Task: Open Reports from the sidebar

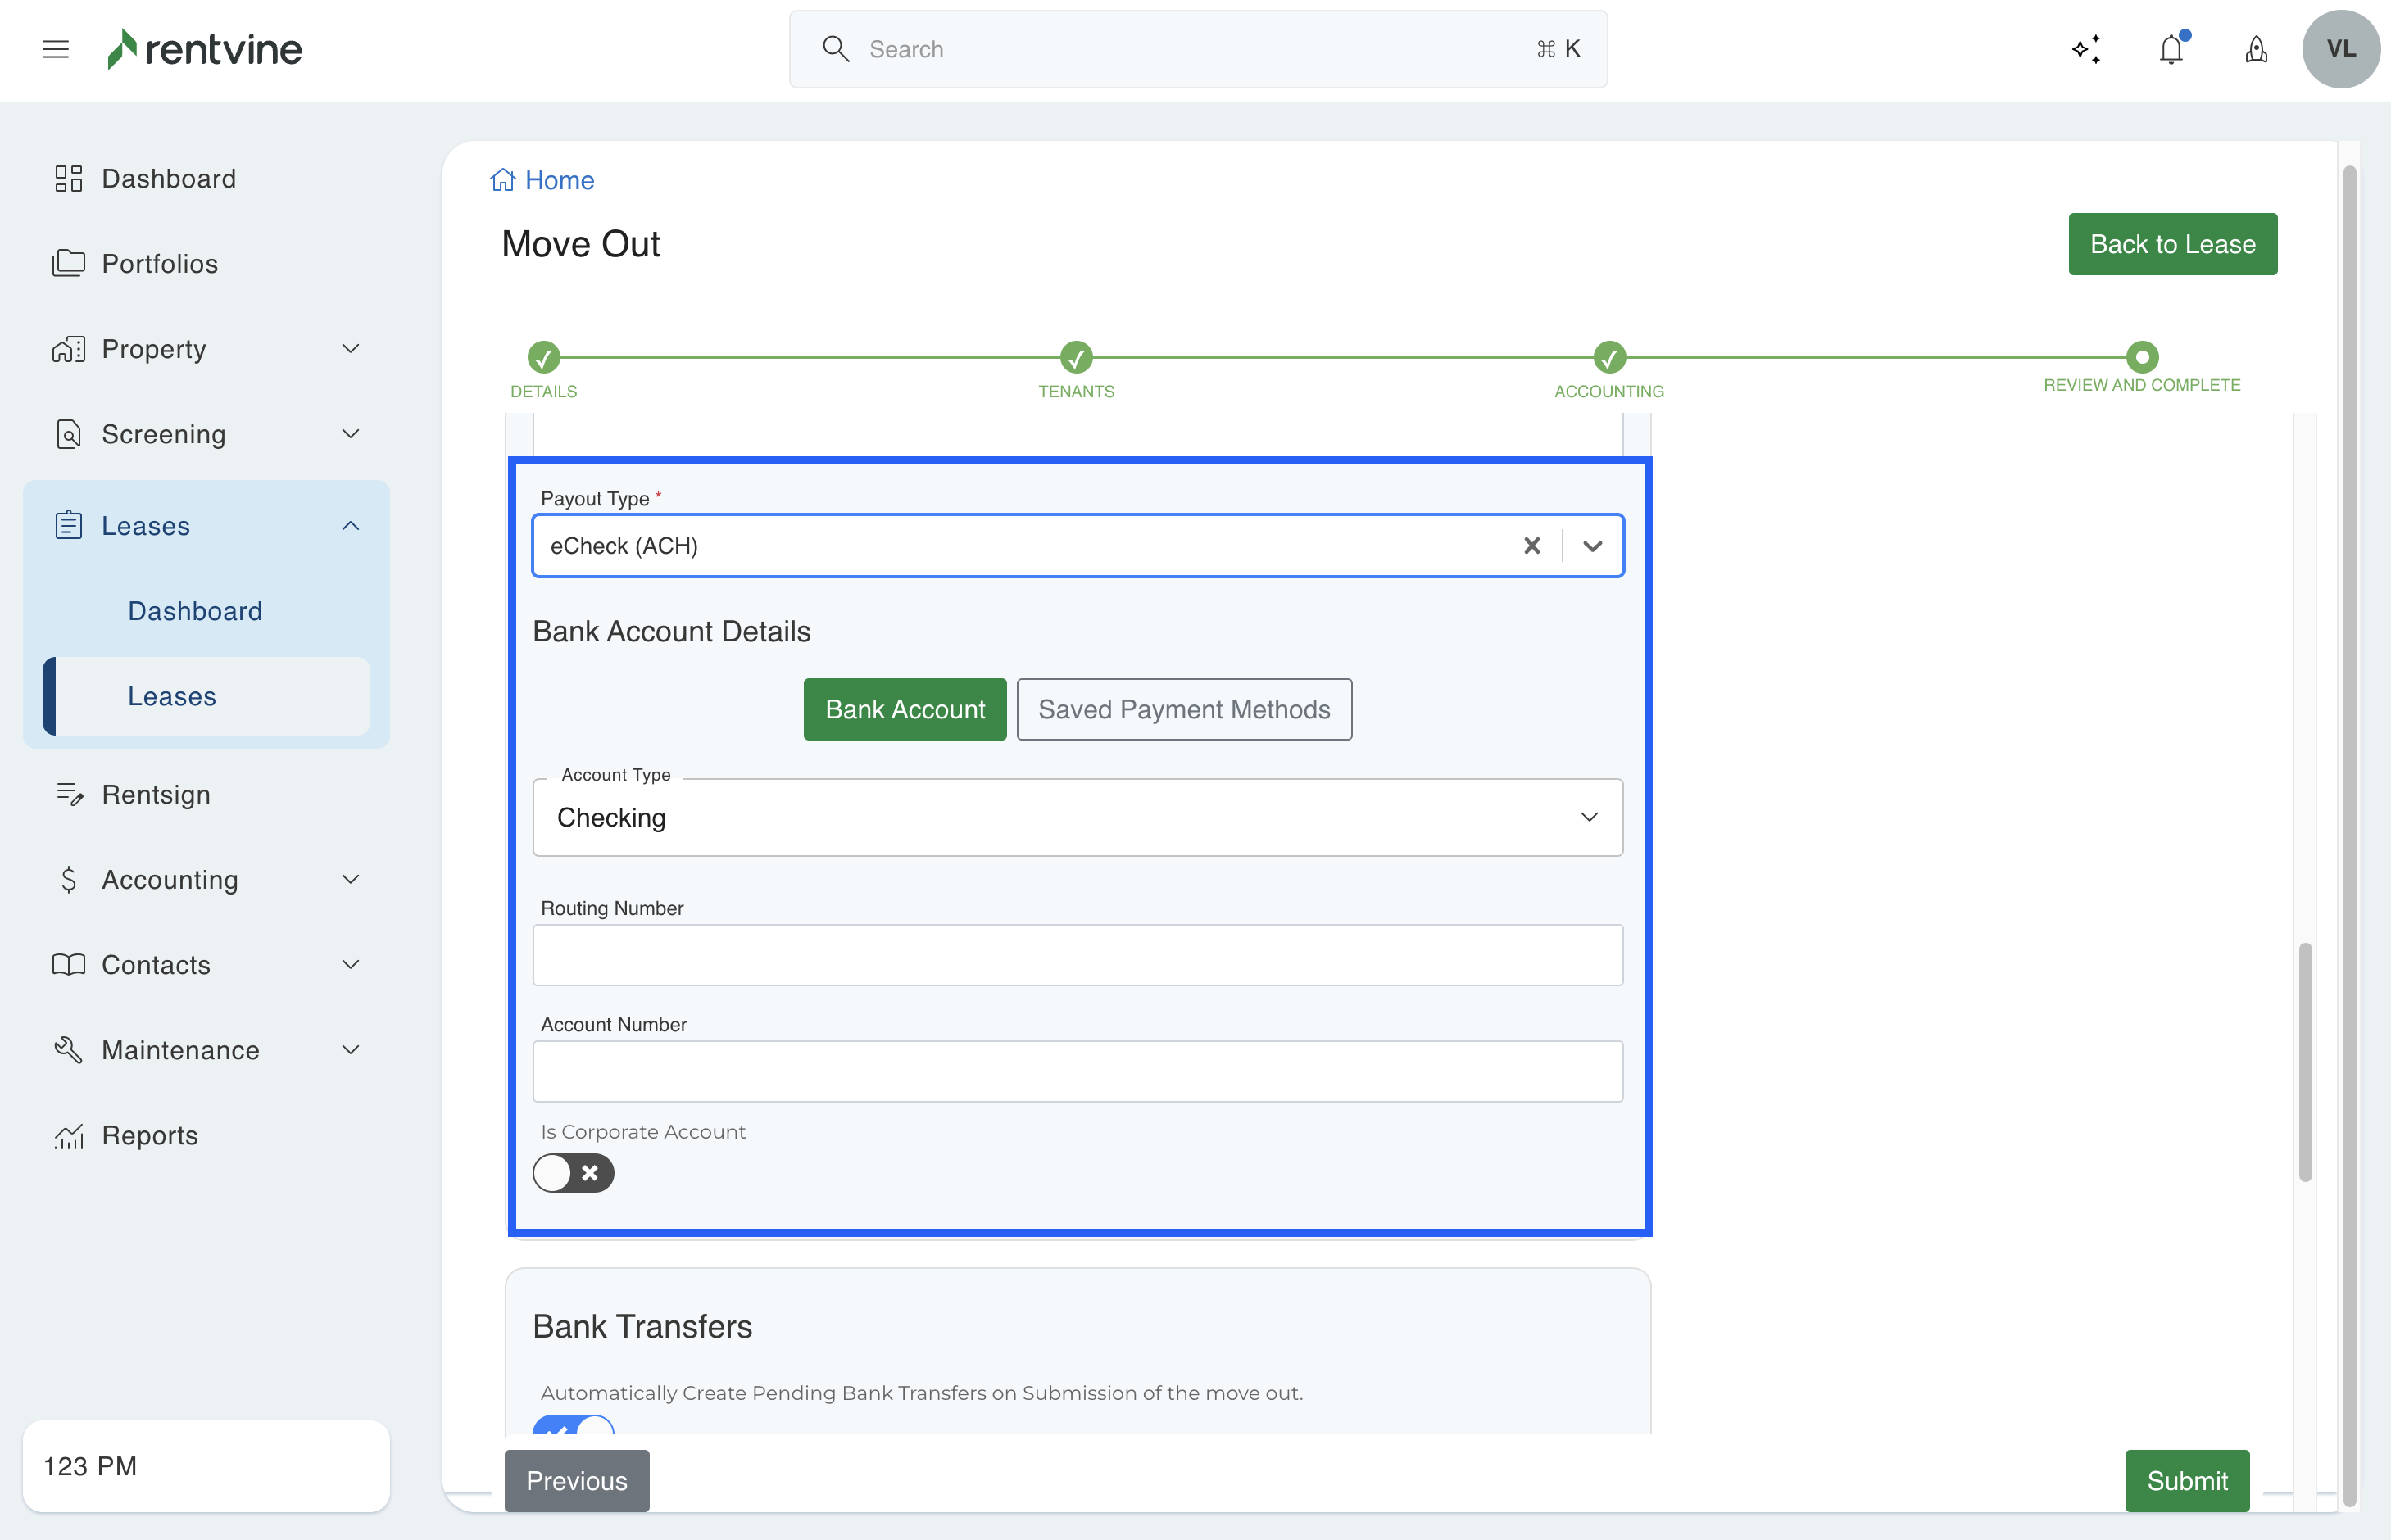Action: 150,1135
